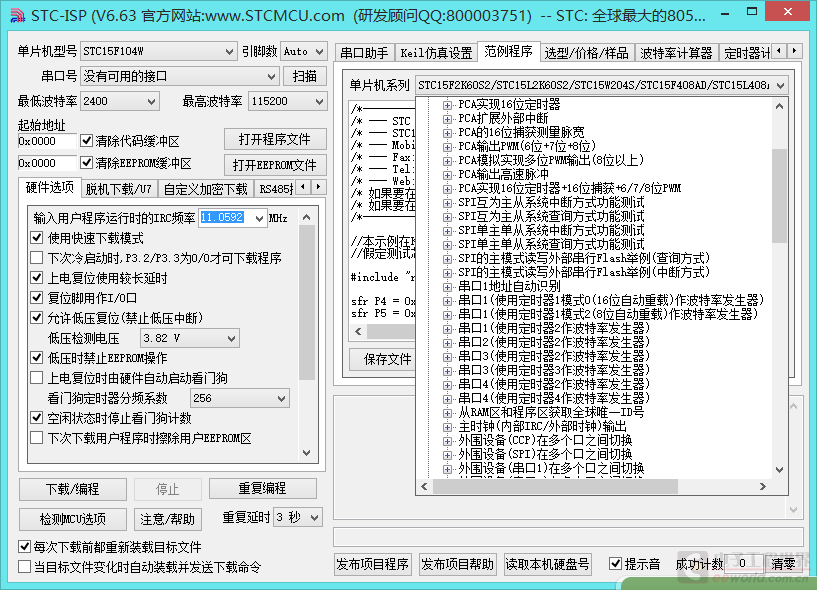Click example tree vertical scrollbar thumb
The width and height of the screenshot is (817, 590).
(x=779, y=196)
